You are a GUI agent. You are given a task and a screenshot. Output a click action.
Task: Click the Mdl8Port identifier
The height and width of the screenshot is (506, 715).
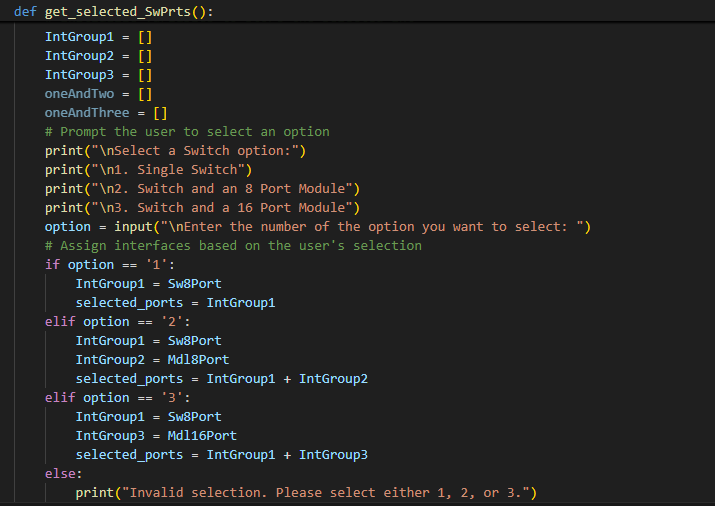click(198, 360)
